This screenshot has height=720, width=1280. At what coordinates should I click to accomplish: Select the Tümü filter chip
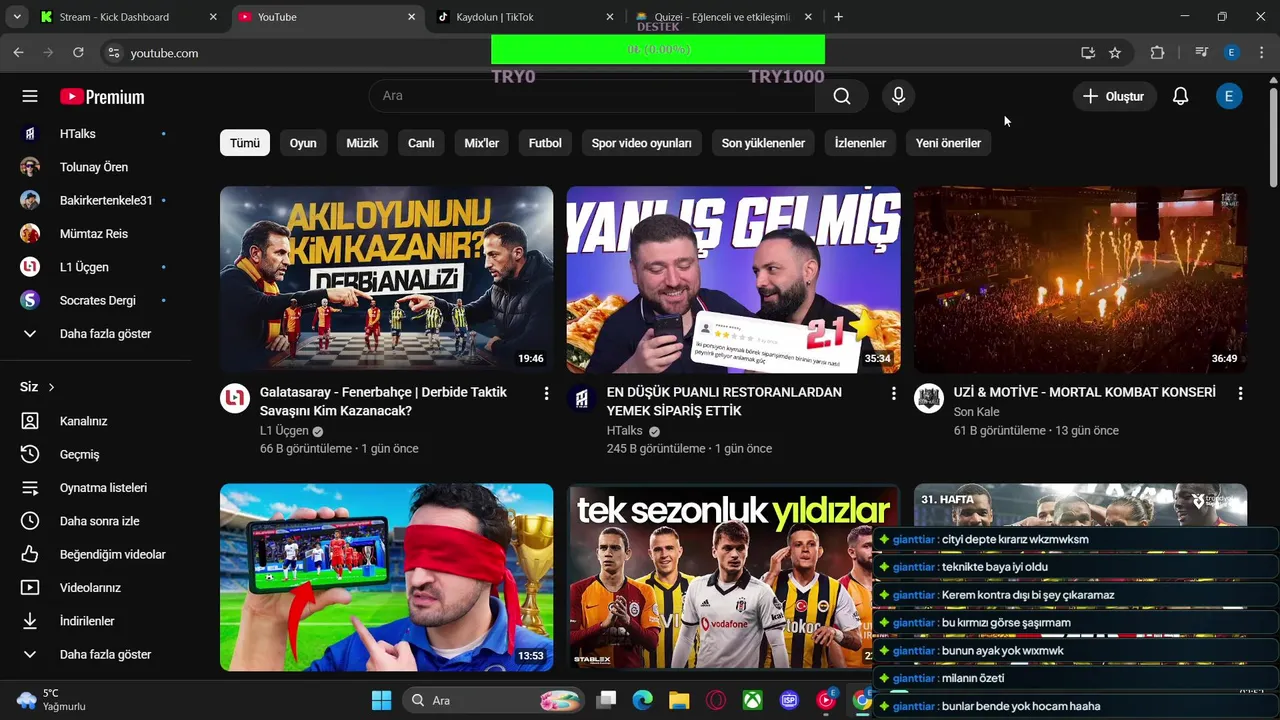pyautogui.click(x=245, y=143)
